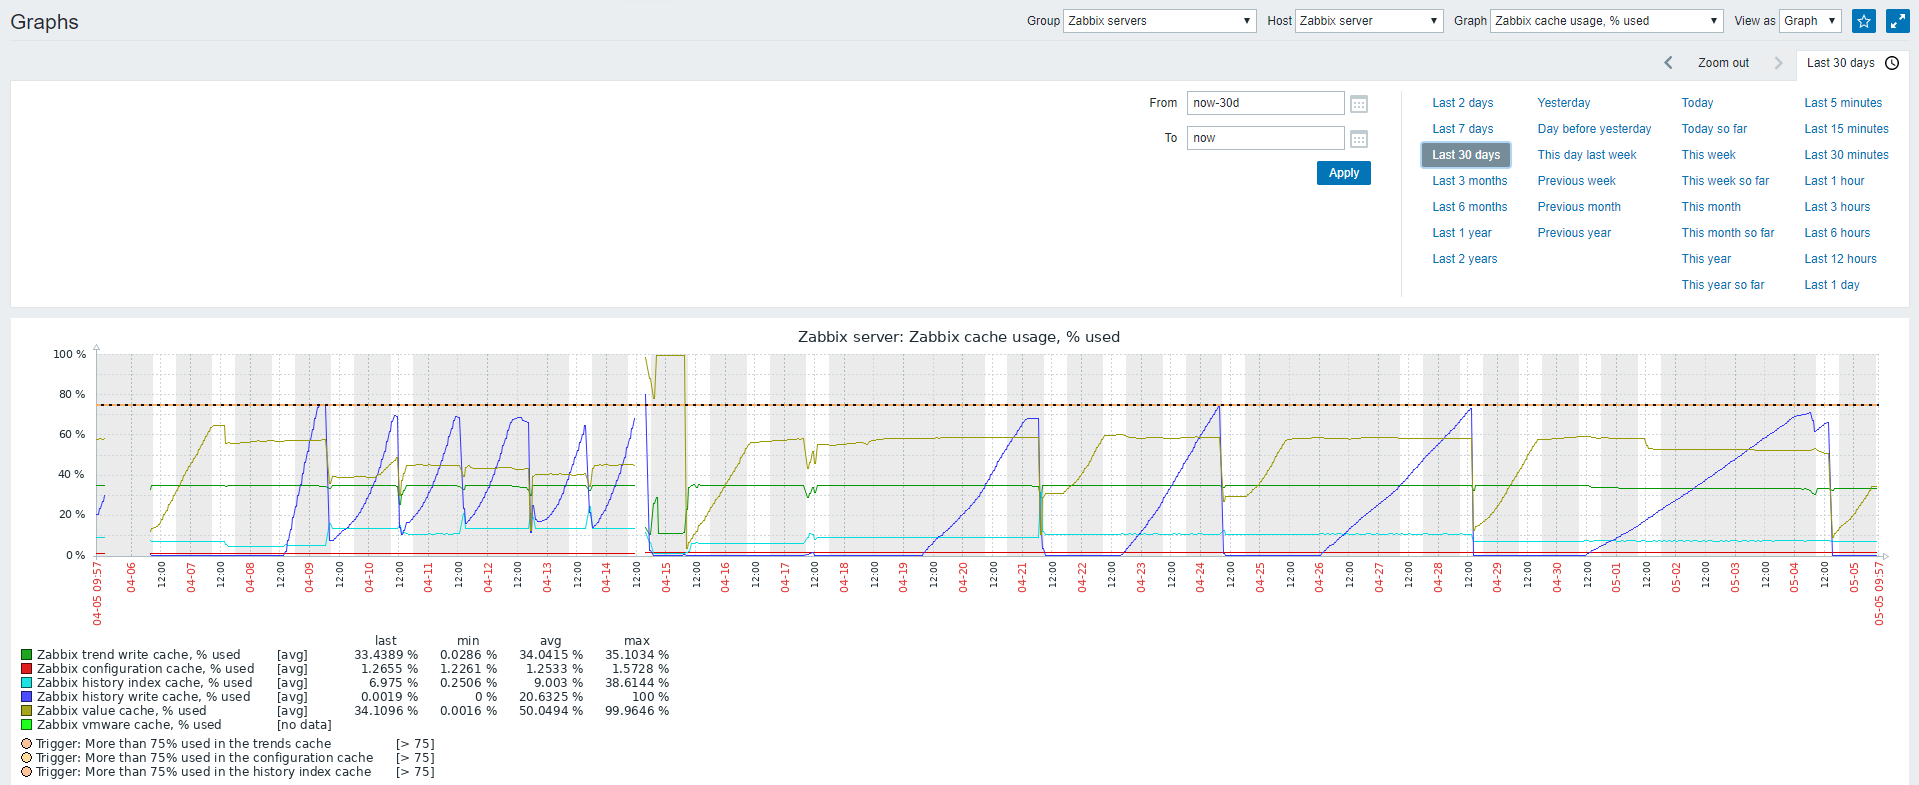
Task: Open calendar picker for From field
Action: coord(1359,104)
